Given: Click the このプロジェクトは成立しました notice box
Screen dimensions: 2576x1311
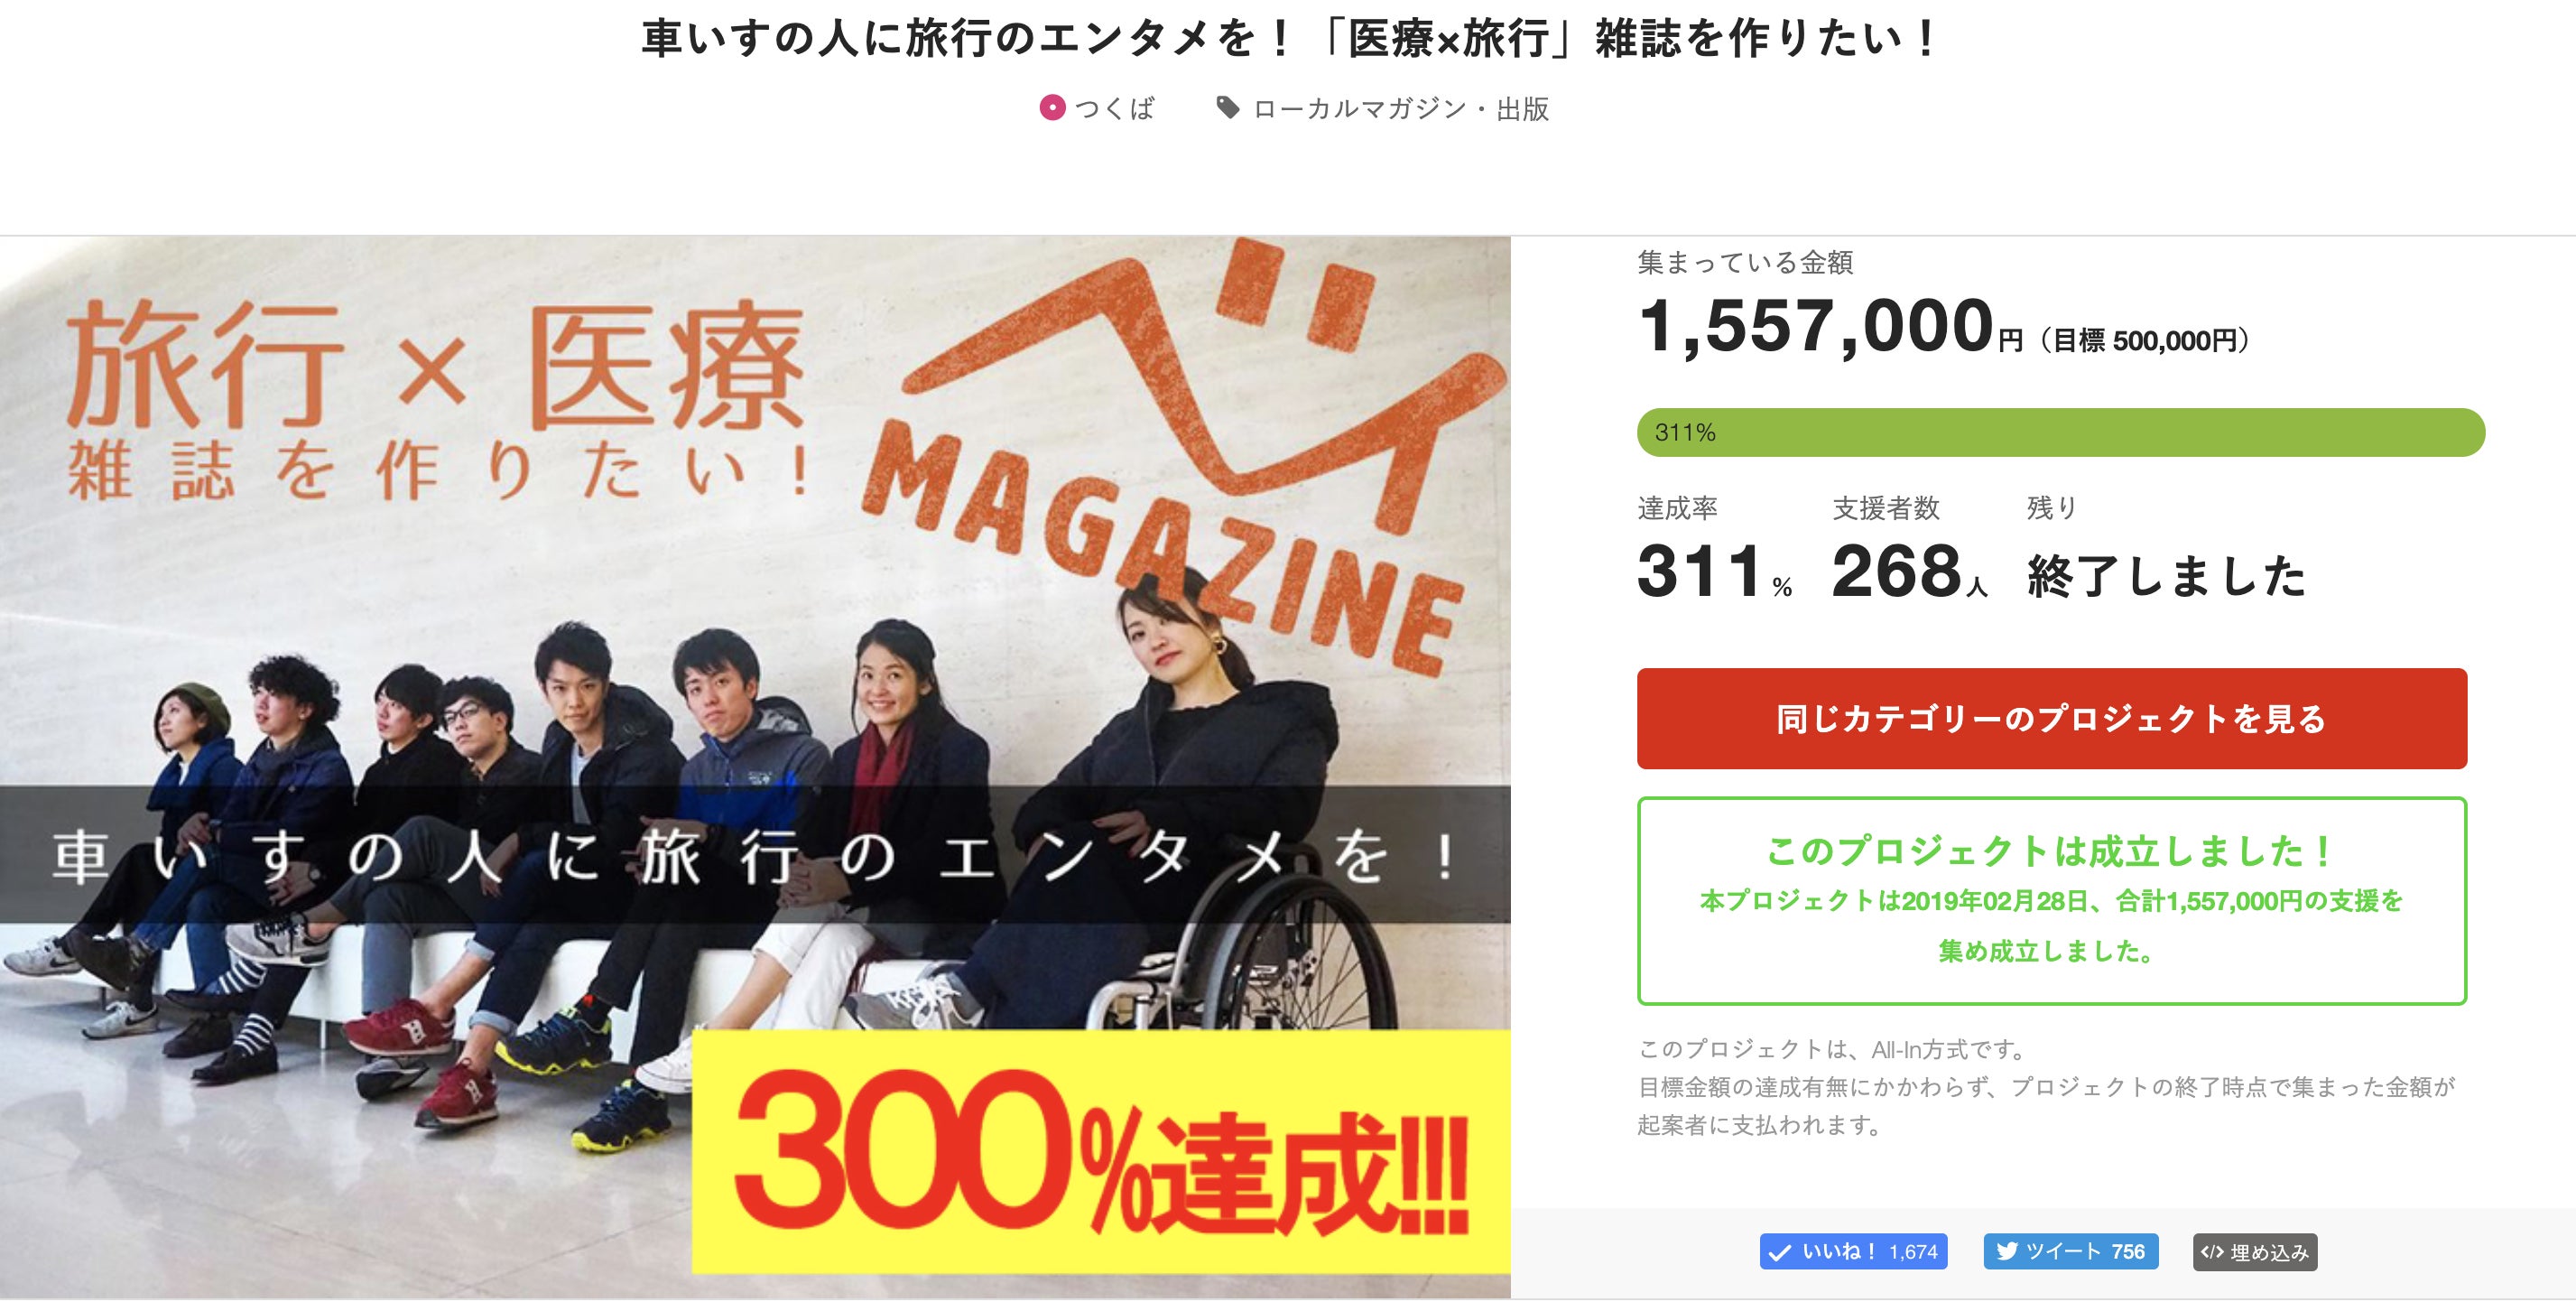Looking at the screenshot, I should (x=2052, y=900).
